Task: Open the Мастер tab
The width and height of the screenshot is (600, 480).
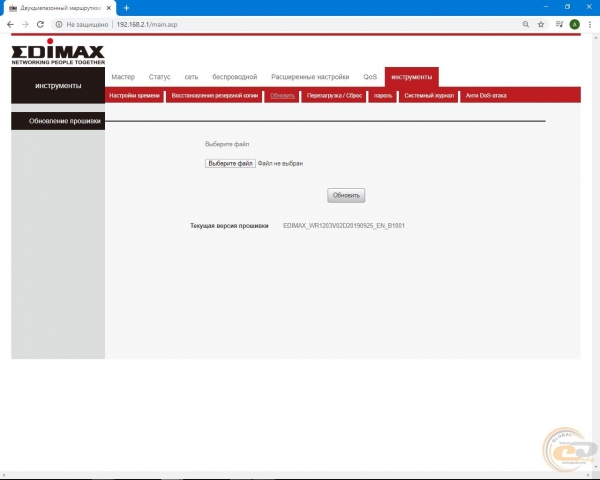Action: tap(123, 77)
